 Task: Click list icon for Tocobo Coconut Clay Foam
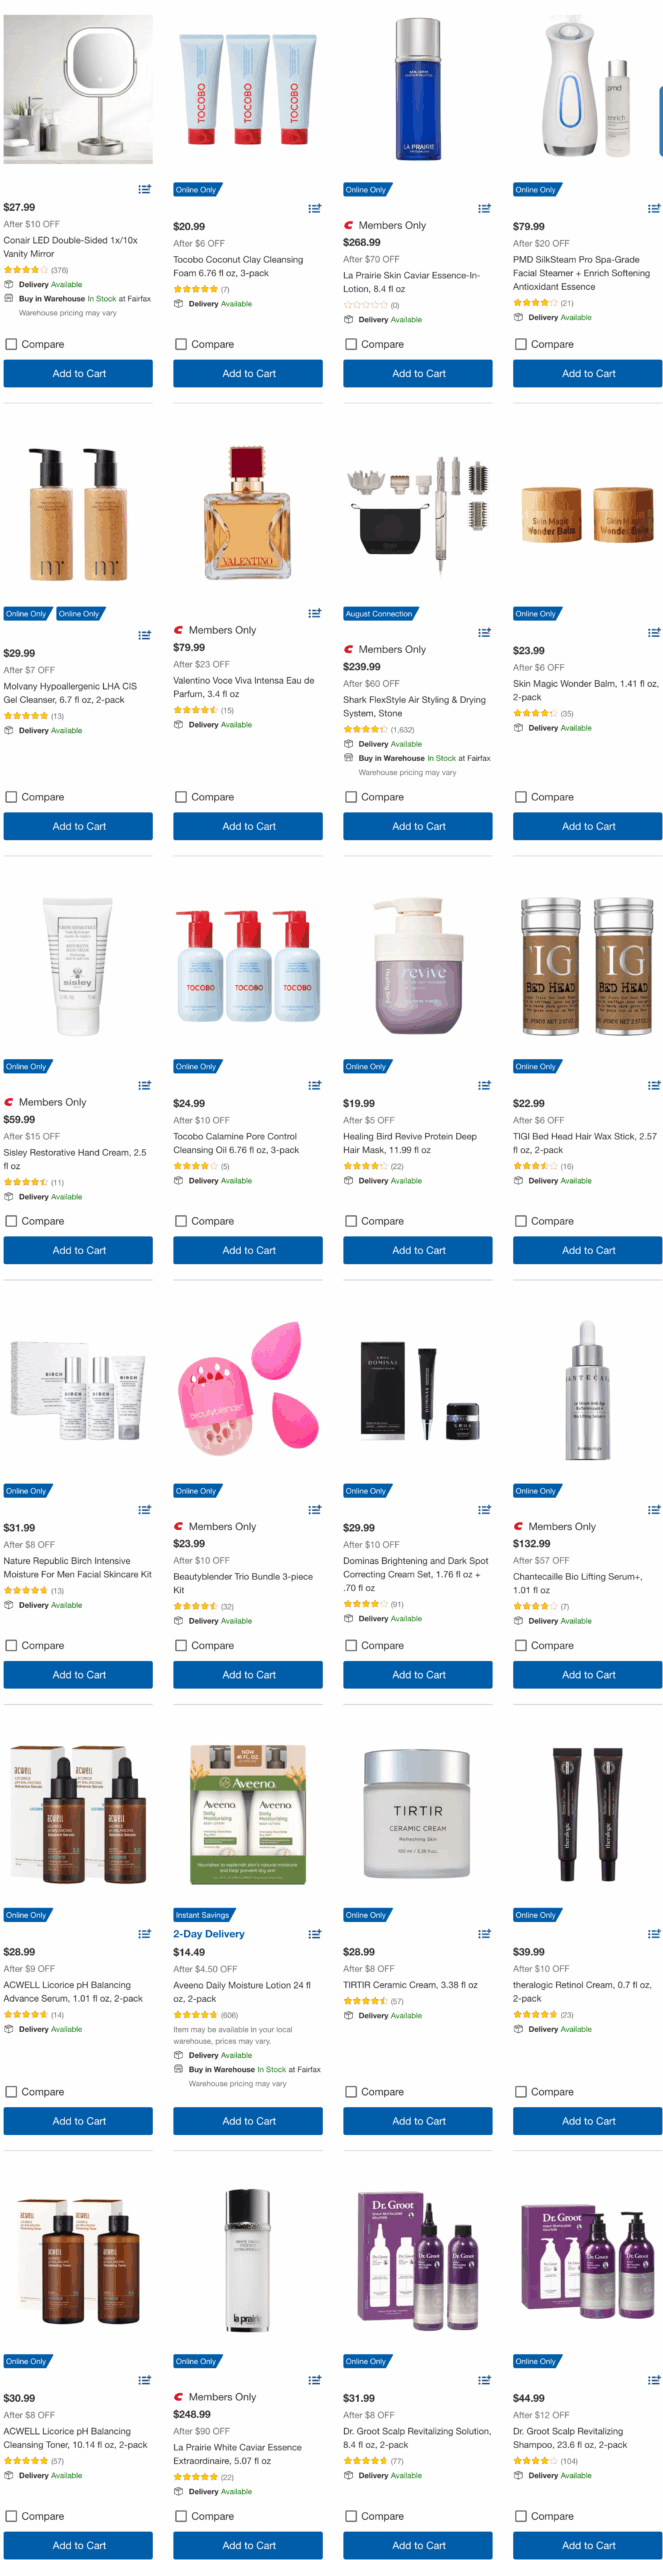(x=314, y=208)
